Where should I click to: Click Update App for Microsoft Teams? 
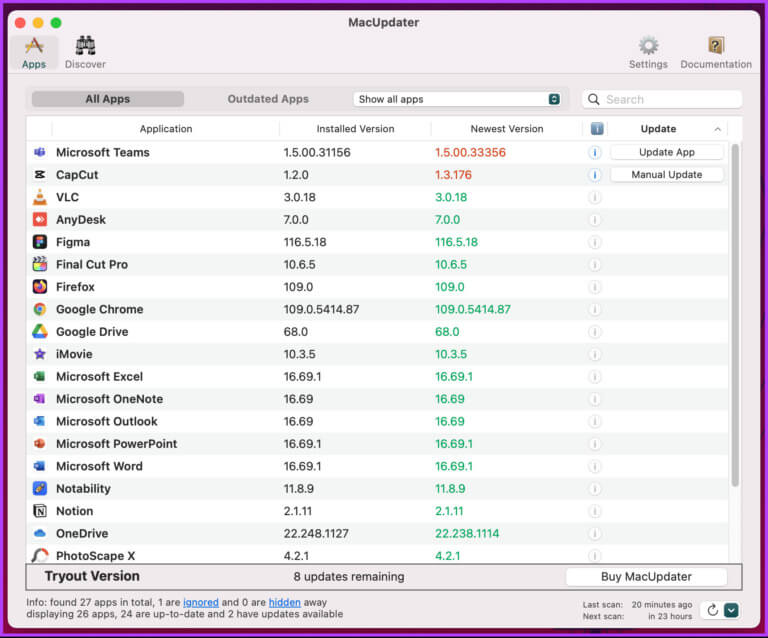[x=667, y=152]
